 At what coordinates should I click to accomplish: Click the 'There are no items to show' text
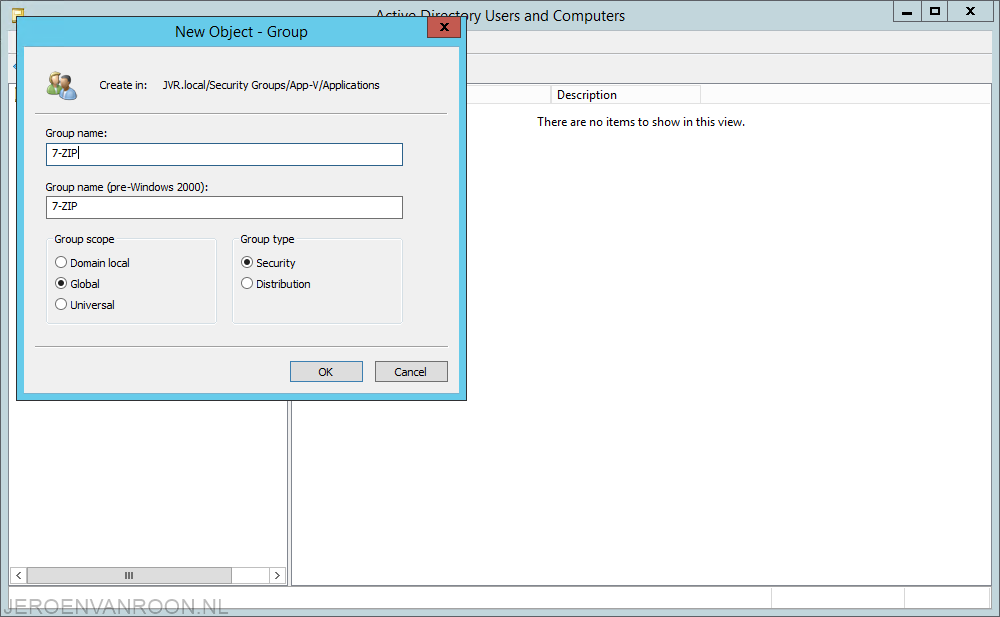(640, 122)
